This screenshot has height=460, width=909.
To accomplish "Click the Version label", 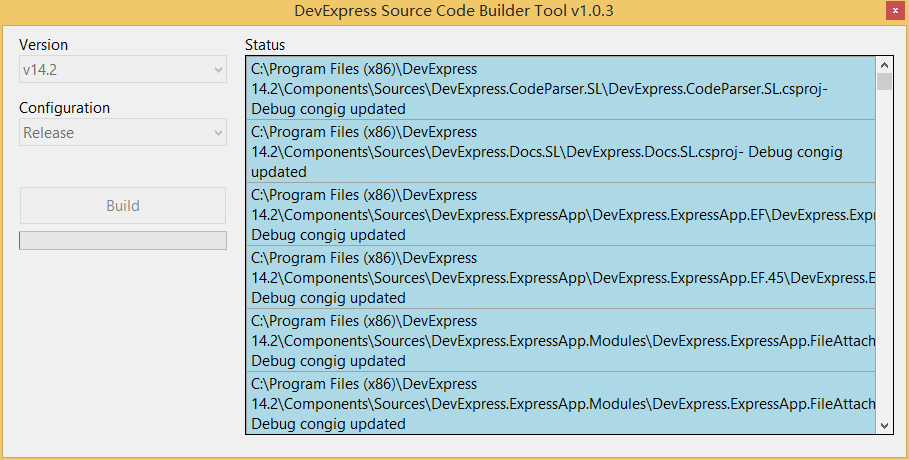I will [x=43, y=45].
